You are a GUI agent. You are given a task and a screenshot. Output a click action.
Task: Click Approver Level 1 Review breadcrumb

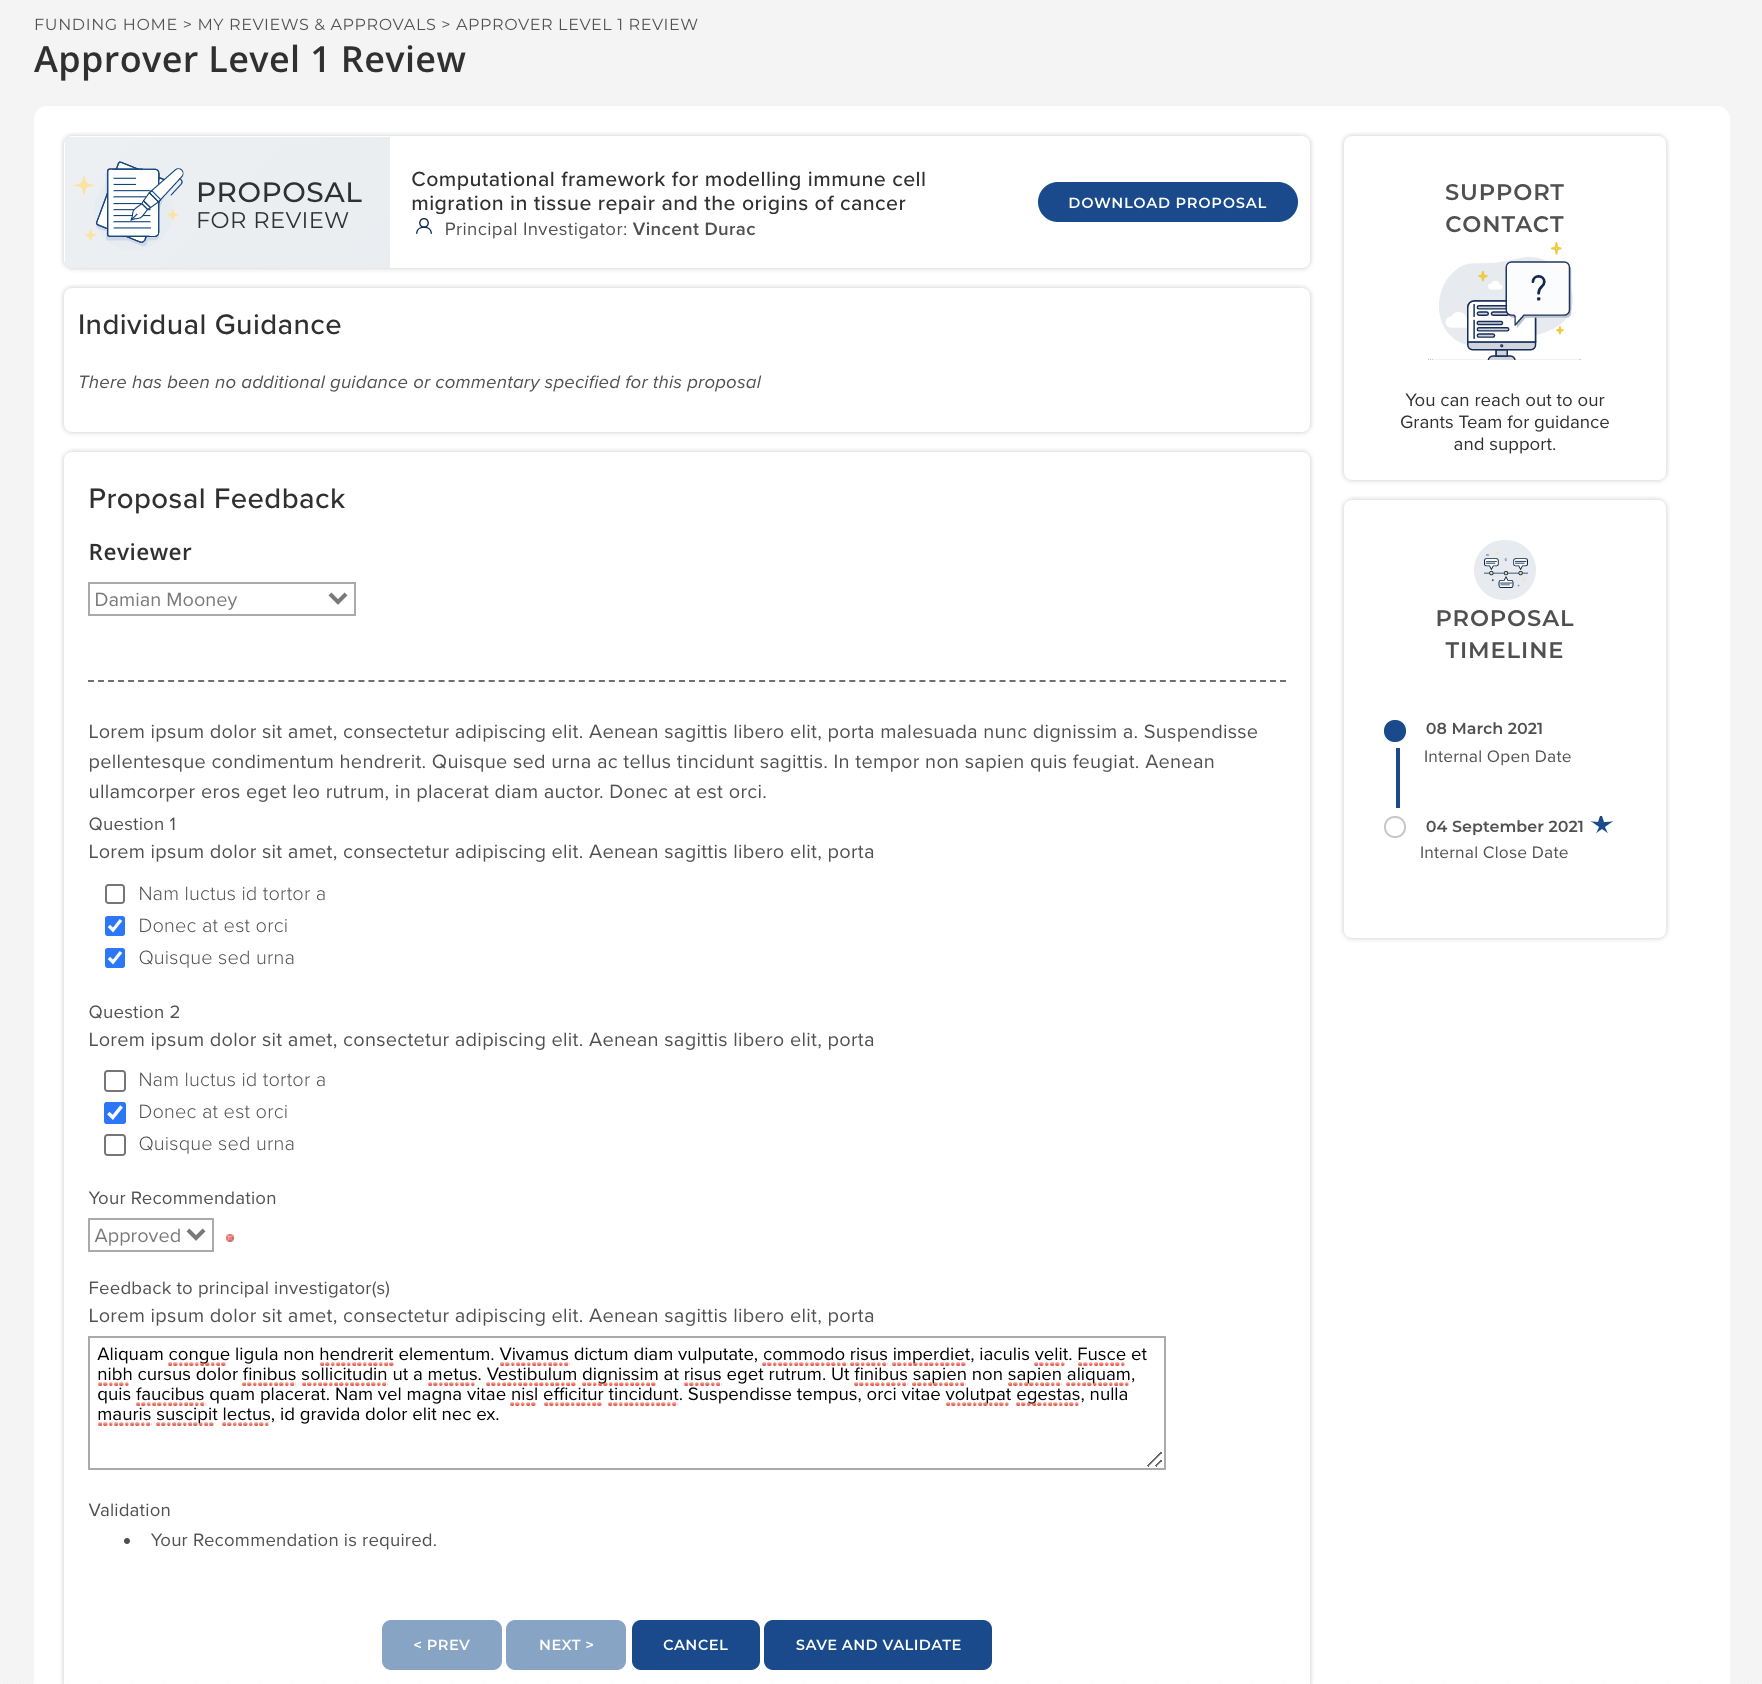point(577,24)
